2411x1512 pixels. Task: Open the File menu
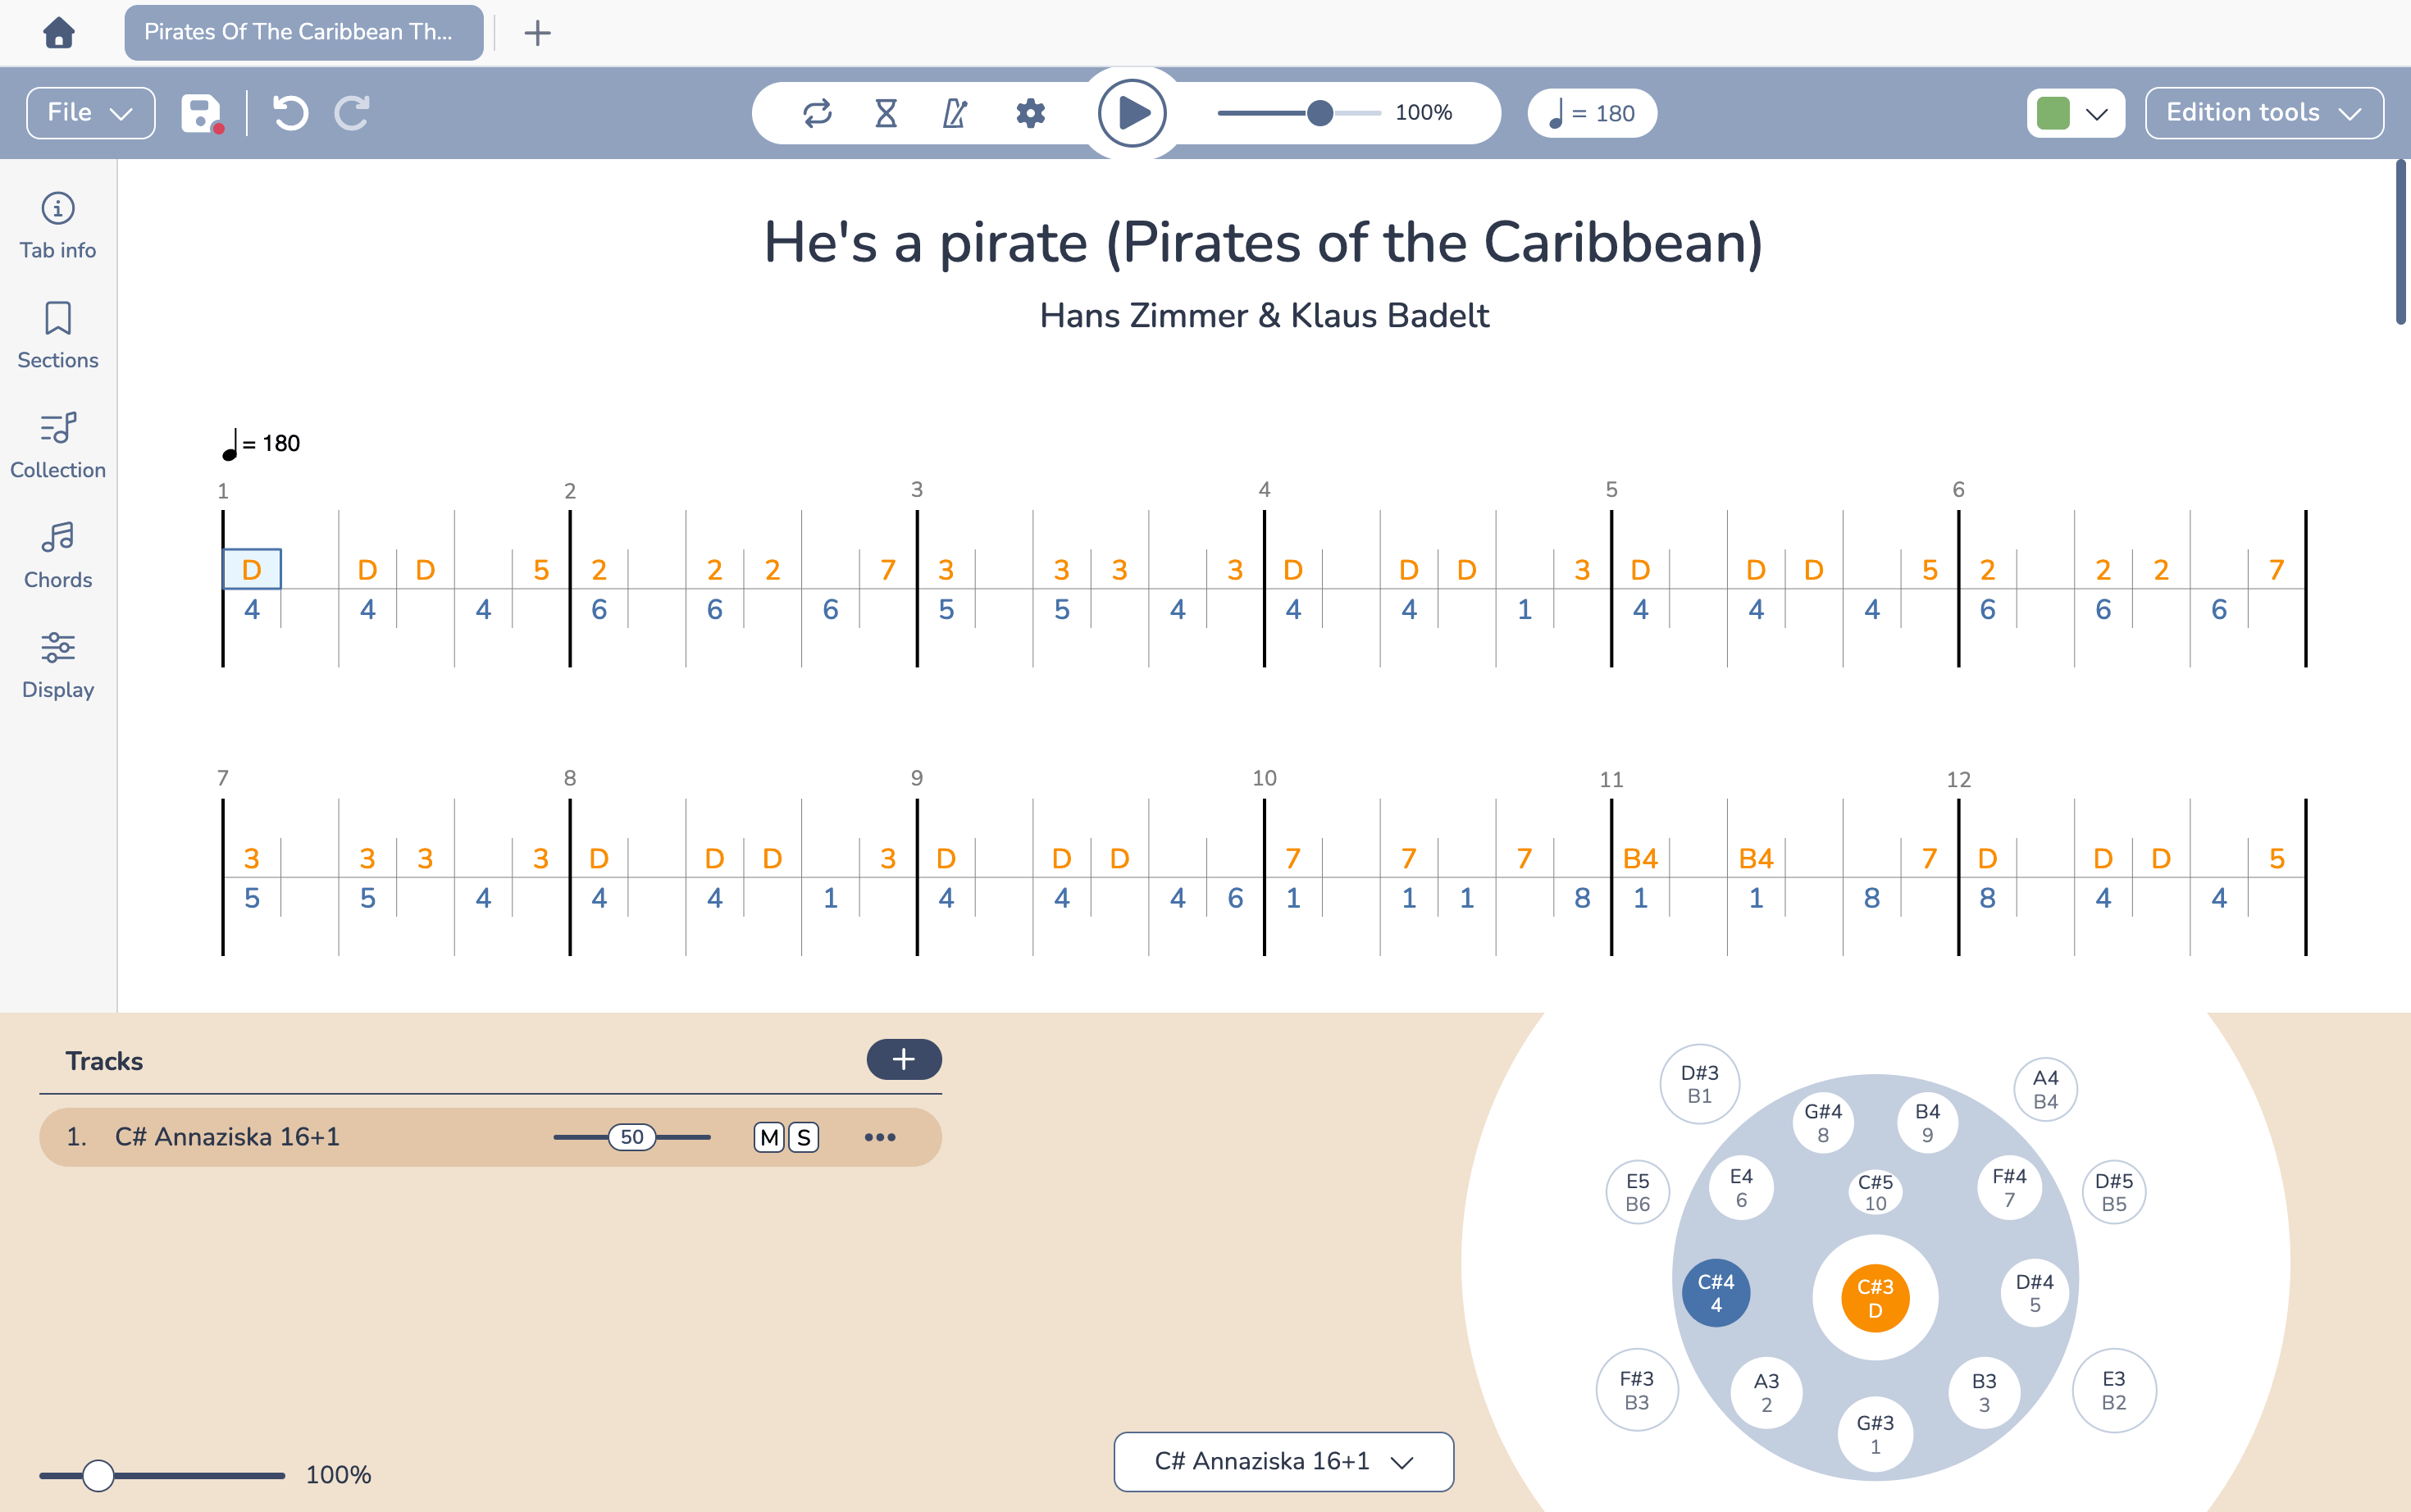[90, 113]
